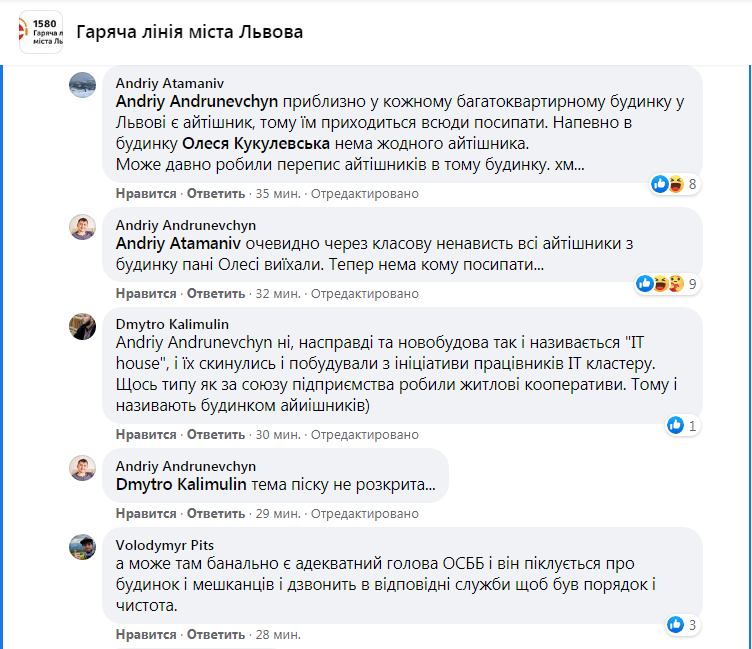Open Dmytro Kalimulin's avatar picture
The width and height of the screenshot is (752, 649).
coord(82,326)
